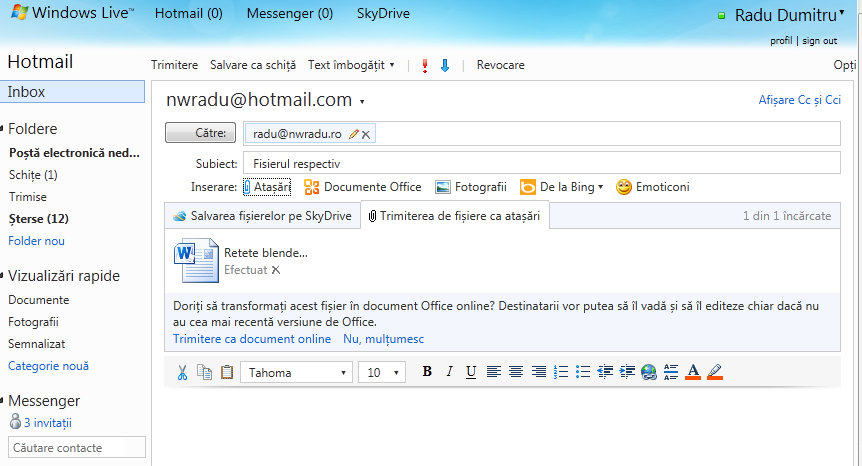Open Șterse (12) deleted folder
This screenshot has height=466, width=862.
[38, 219]
